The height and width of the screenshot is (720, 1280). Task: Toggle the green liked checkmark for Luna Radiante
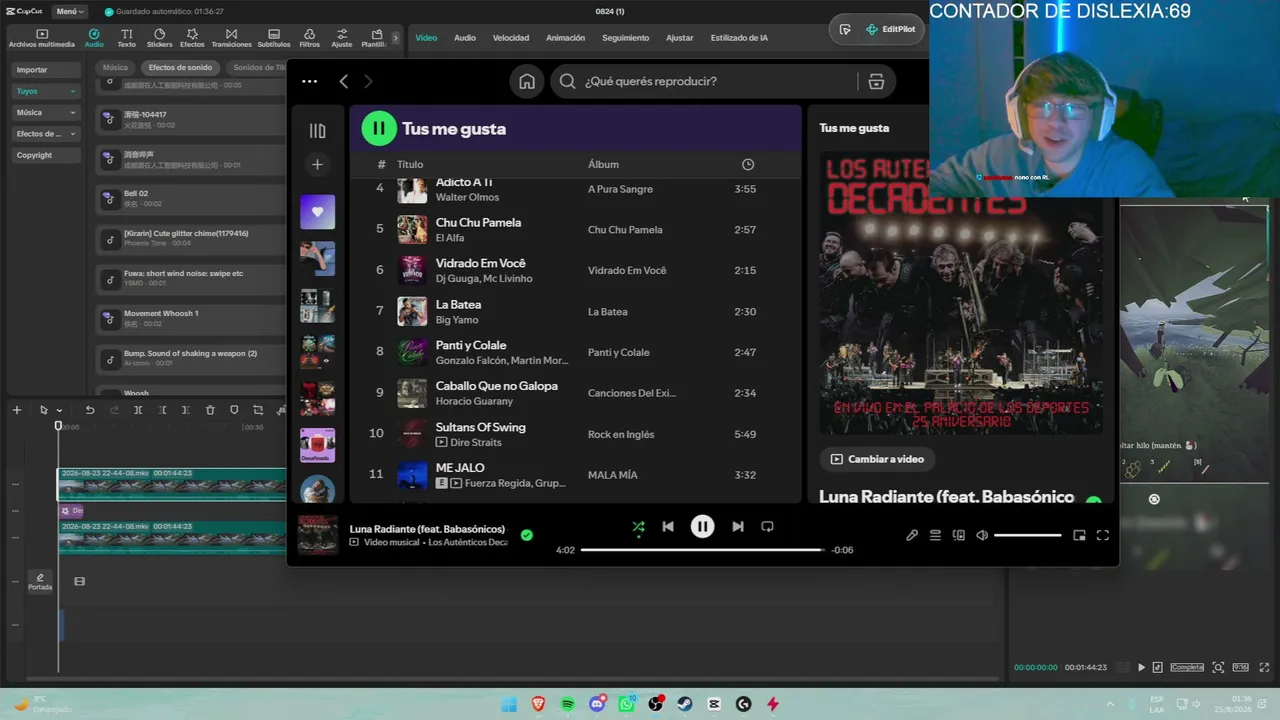(527, 535)
